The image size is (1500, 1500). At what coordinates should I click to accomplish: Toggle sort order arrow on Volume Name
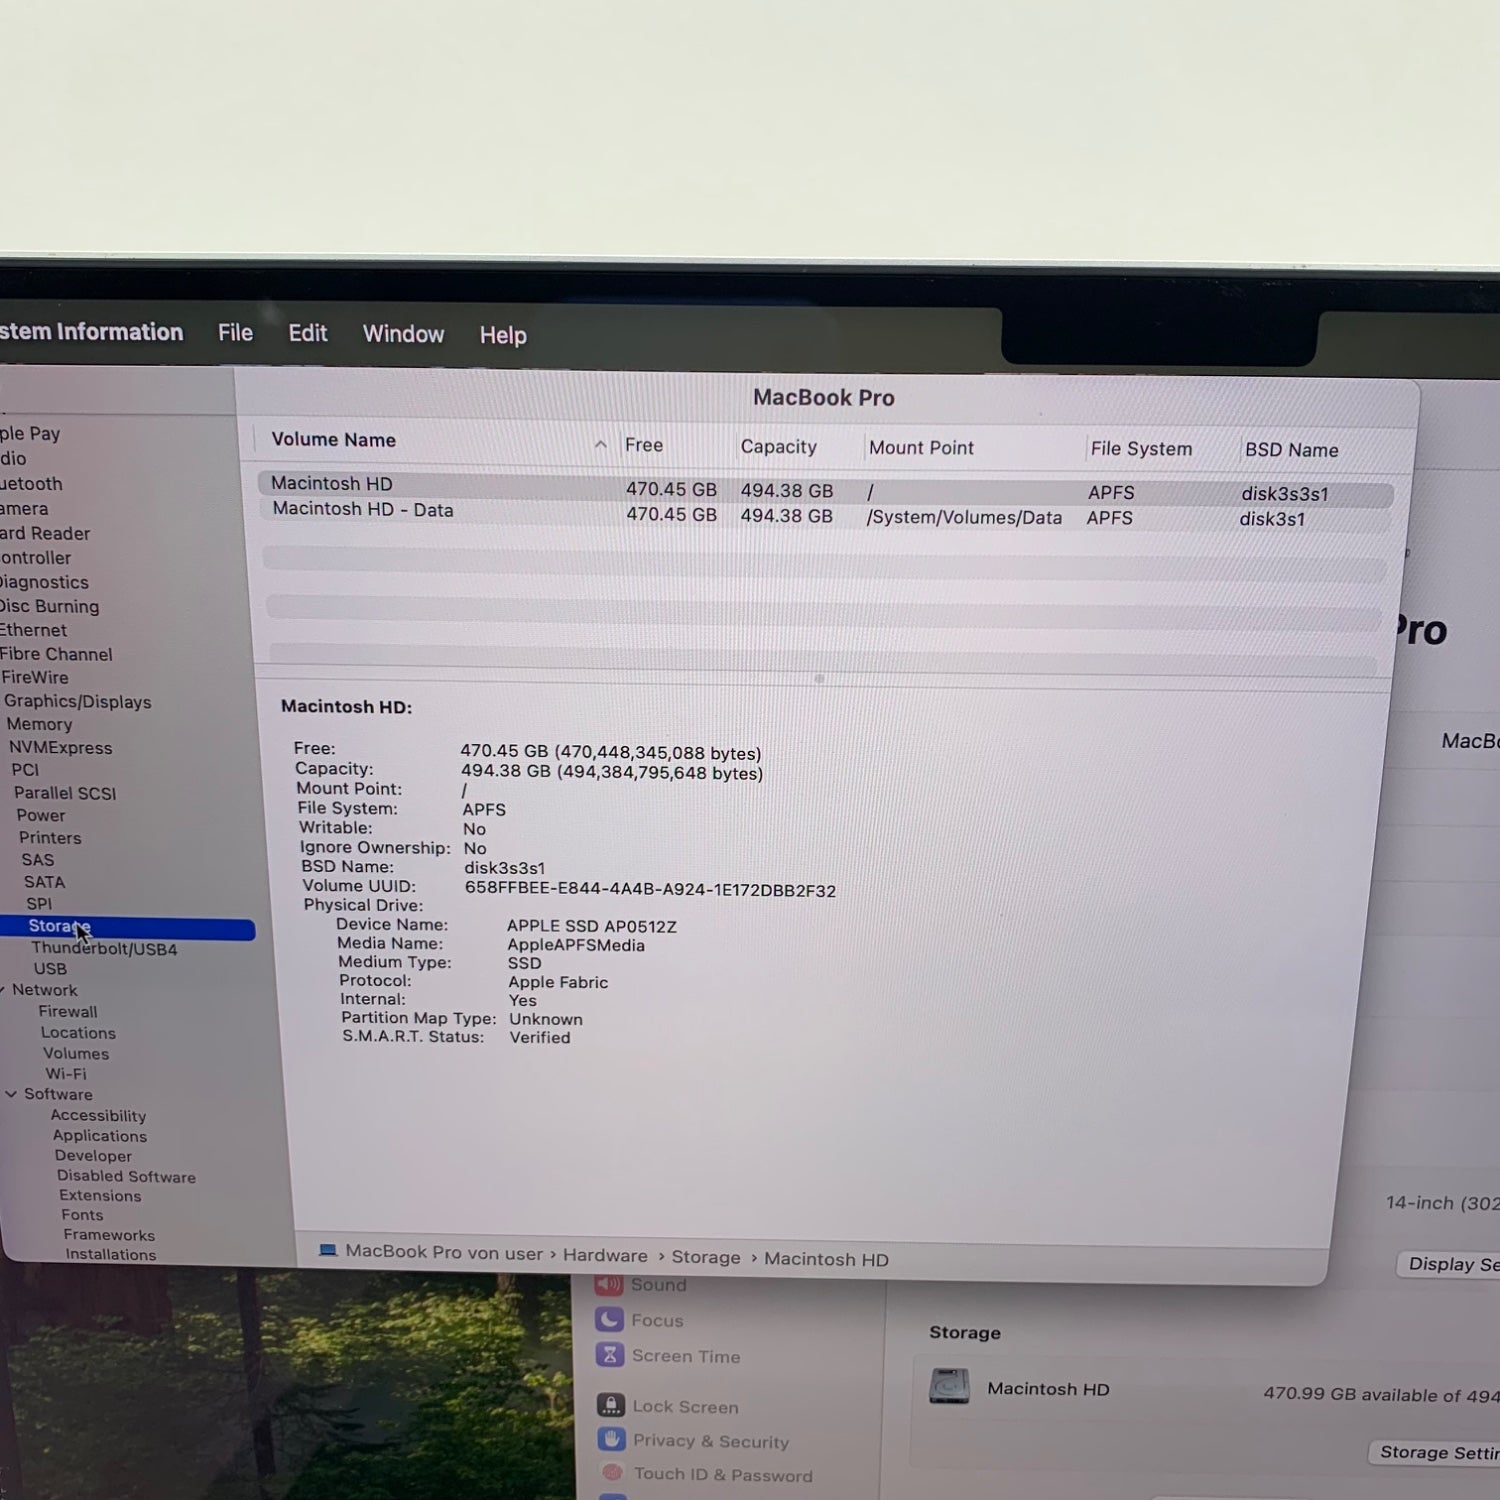pos(600,444)
